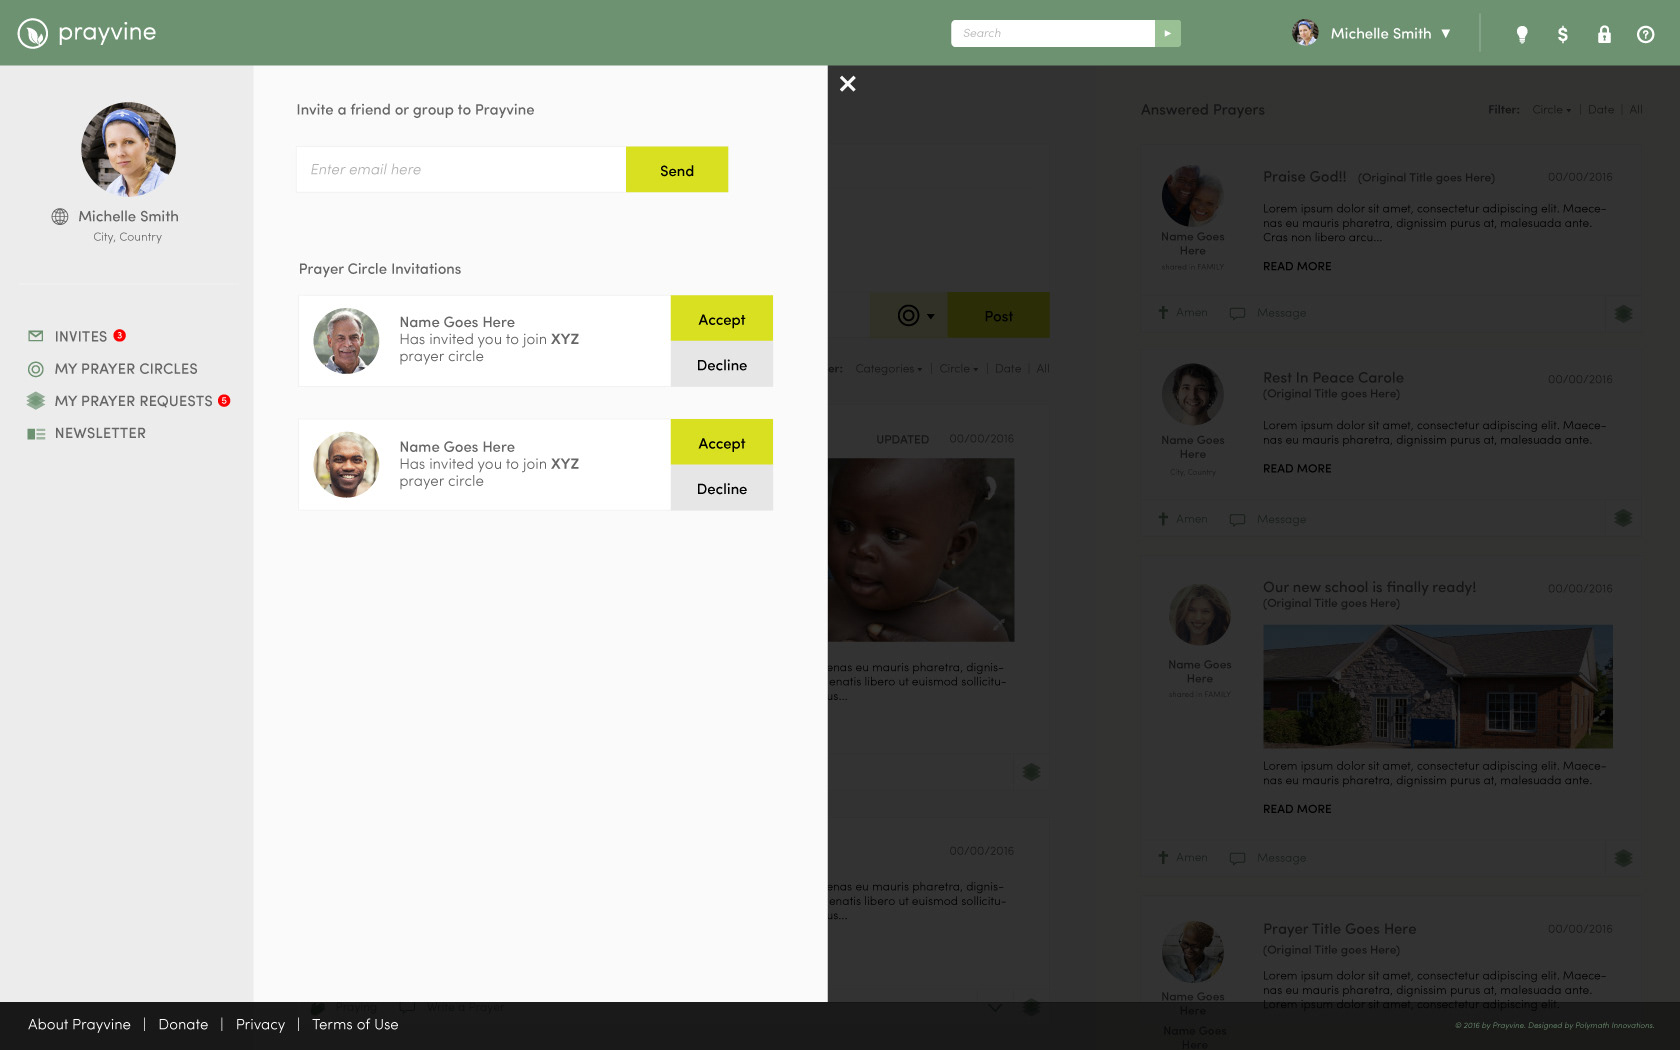
Task: Open the lightbulb ideas icon
Action: coord(1522,34)
